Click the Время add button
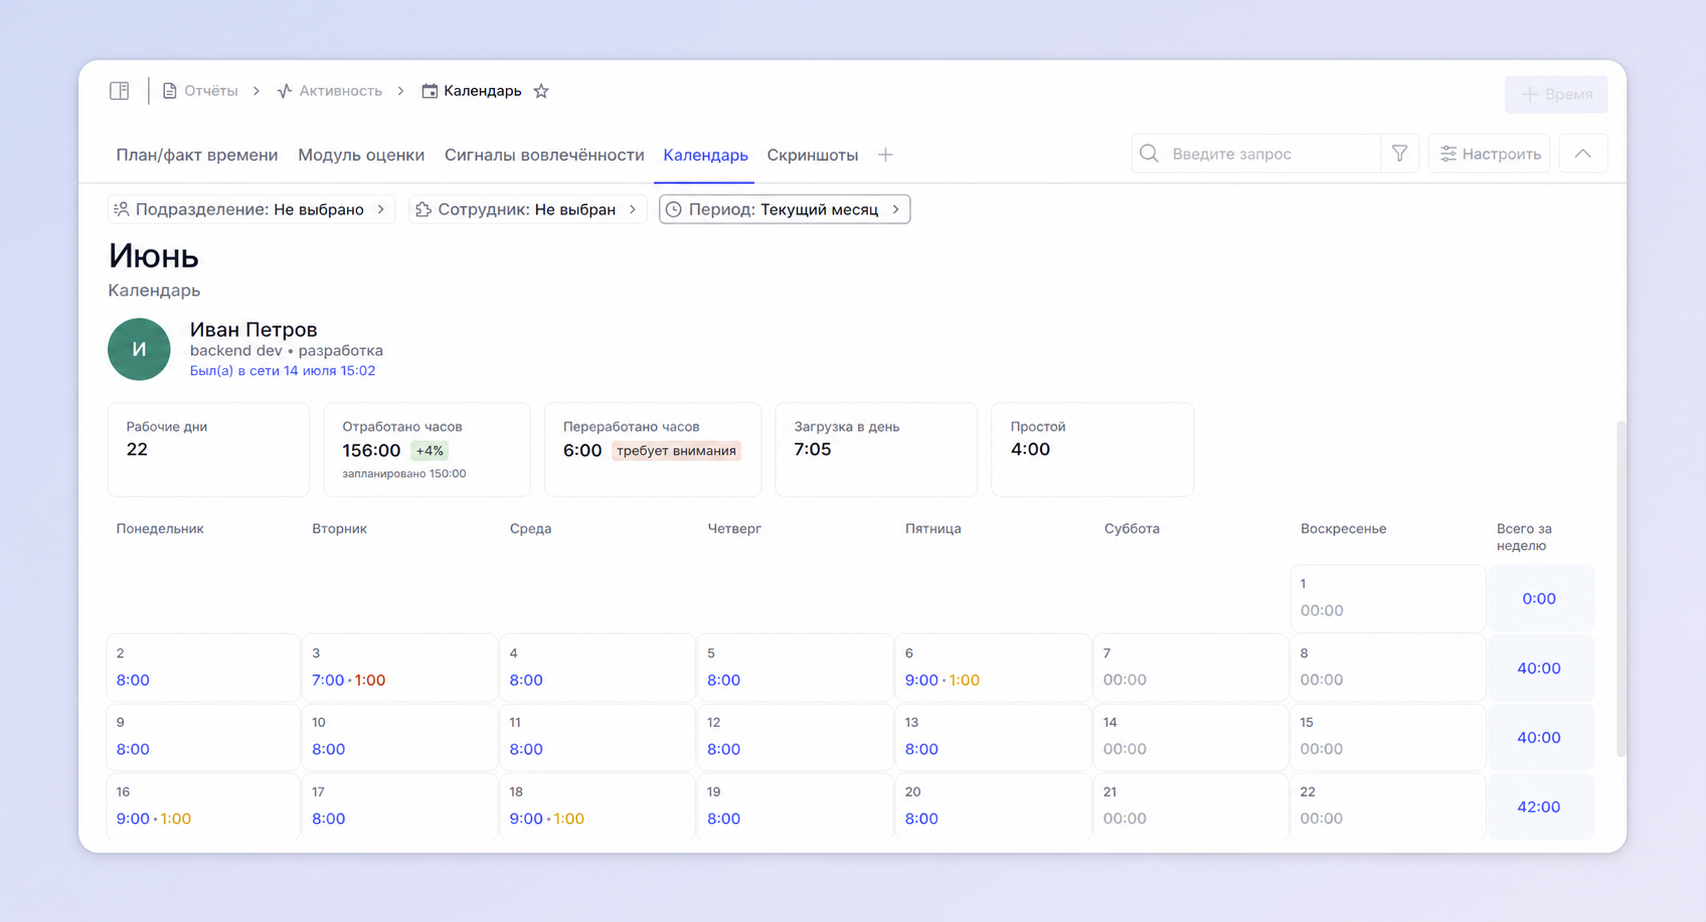The height and width of the screenshot is (922, 1706). [1556, 94]
